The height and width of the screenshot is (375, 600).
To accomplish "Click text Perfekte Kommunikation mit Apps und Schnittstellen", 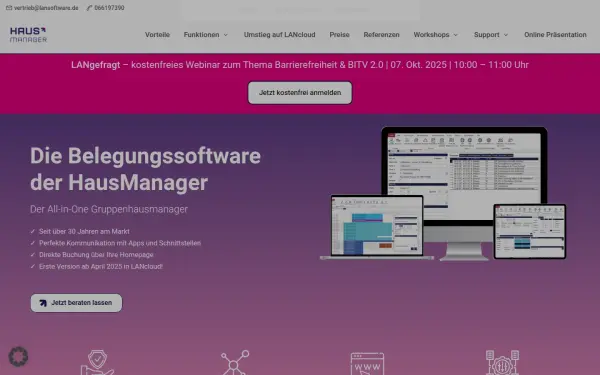I will (120, 243).
